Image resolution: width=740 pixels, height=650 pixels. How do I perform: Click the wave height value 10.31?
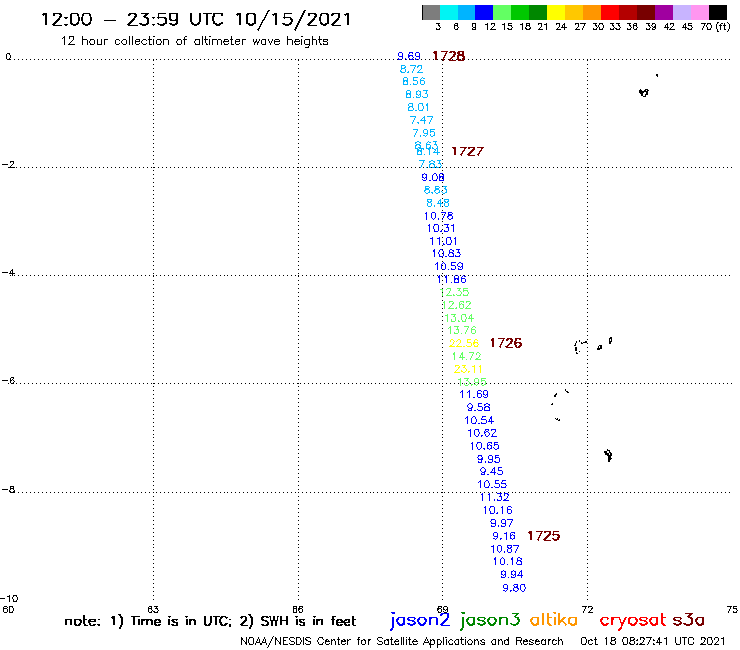coord(441,228)
